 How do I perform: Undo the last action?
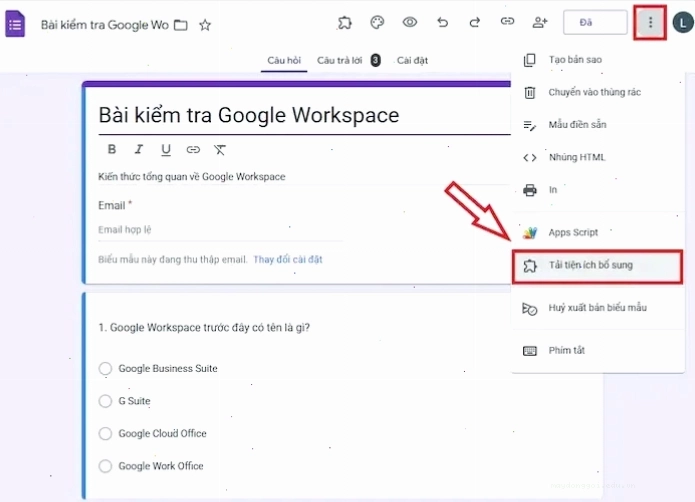click(x=442, y=22)
